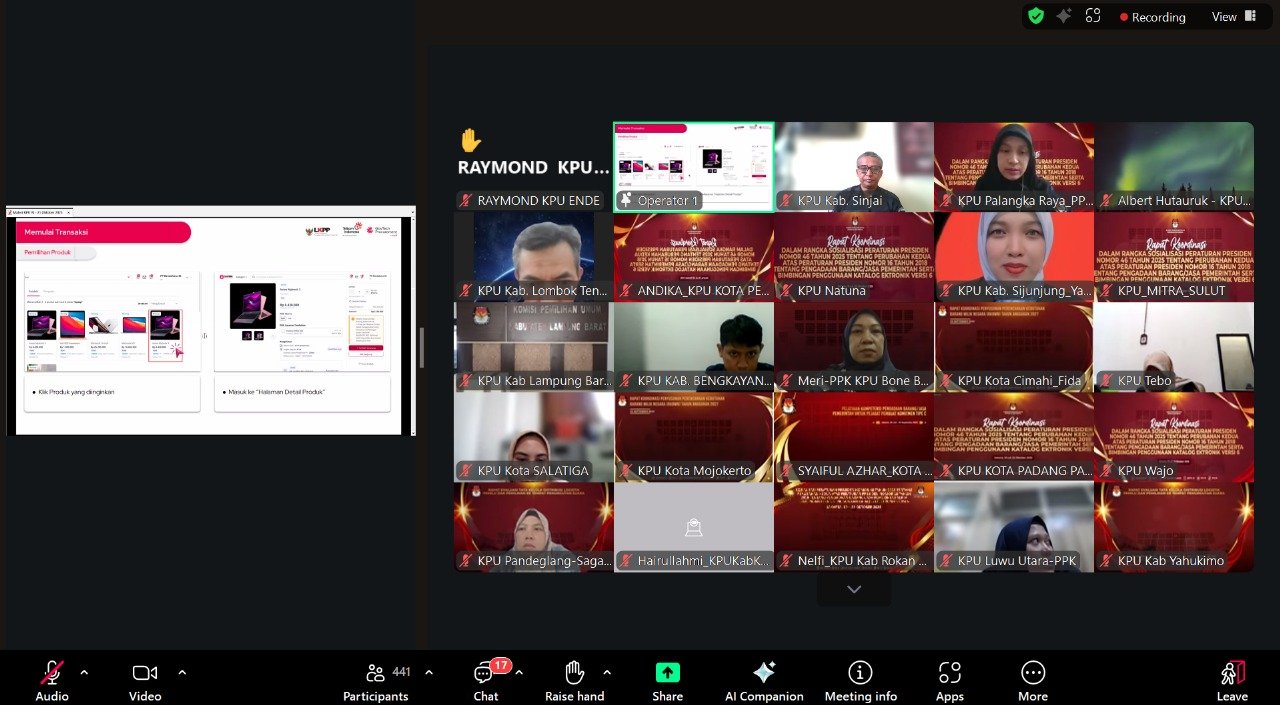The width and height of the screenshot is (1280, 705).
Task: Show next page of gallery participants
Action: click(x=853, y=590)
